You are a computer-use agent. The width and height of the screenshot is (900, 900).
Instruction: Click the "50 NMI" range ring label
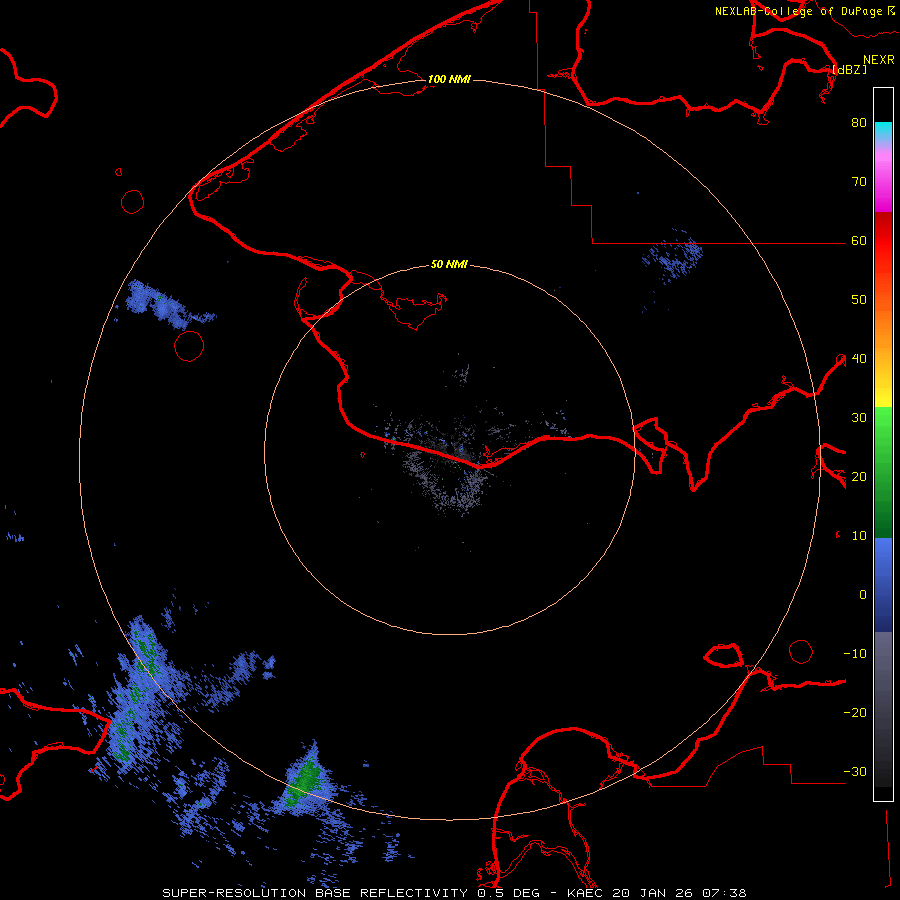449,265
